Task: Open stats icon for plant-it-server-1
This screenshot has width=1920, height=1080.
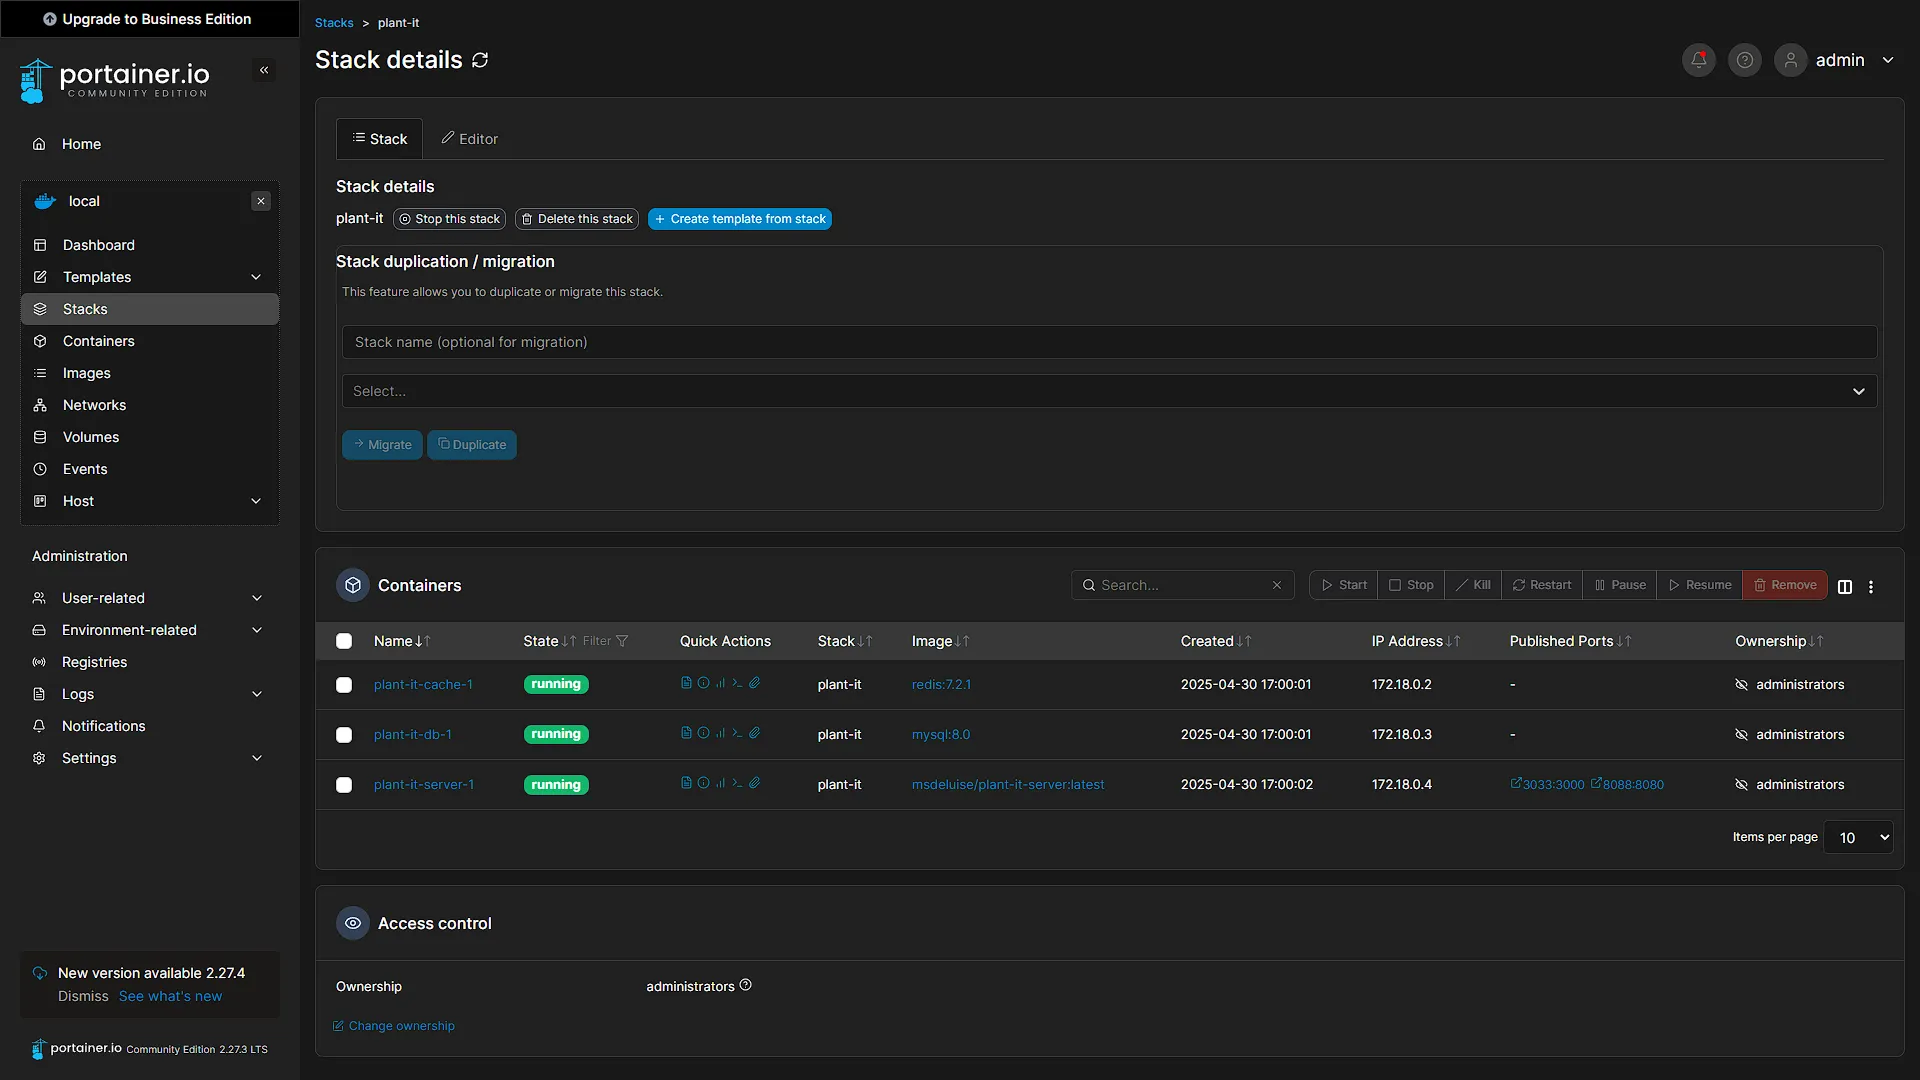Action: [x=720, y=783]
